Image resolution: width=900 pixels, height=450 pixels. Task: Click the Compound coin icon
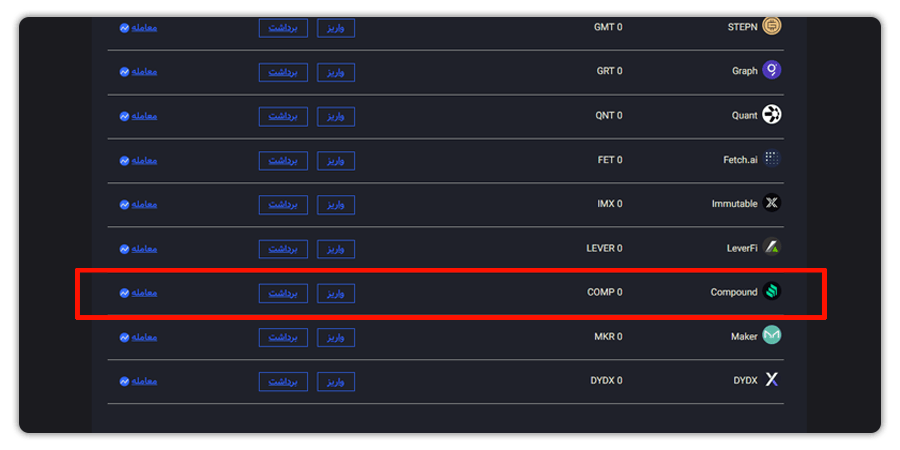tap(771, 291)
